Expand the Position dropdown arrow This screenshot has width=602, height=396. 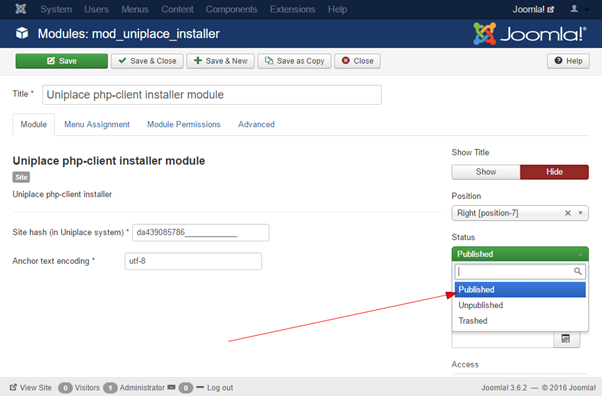(580, 213)
